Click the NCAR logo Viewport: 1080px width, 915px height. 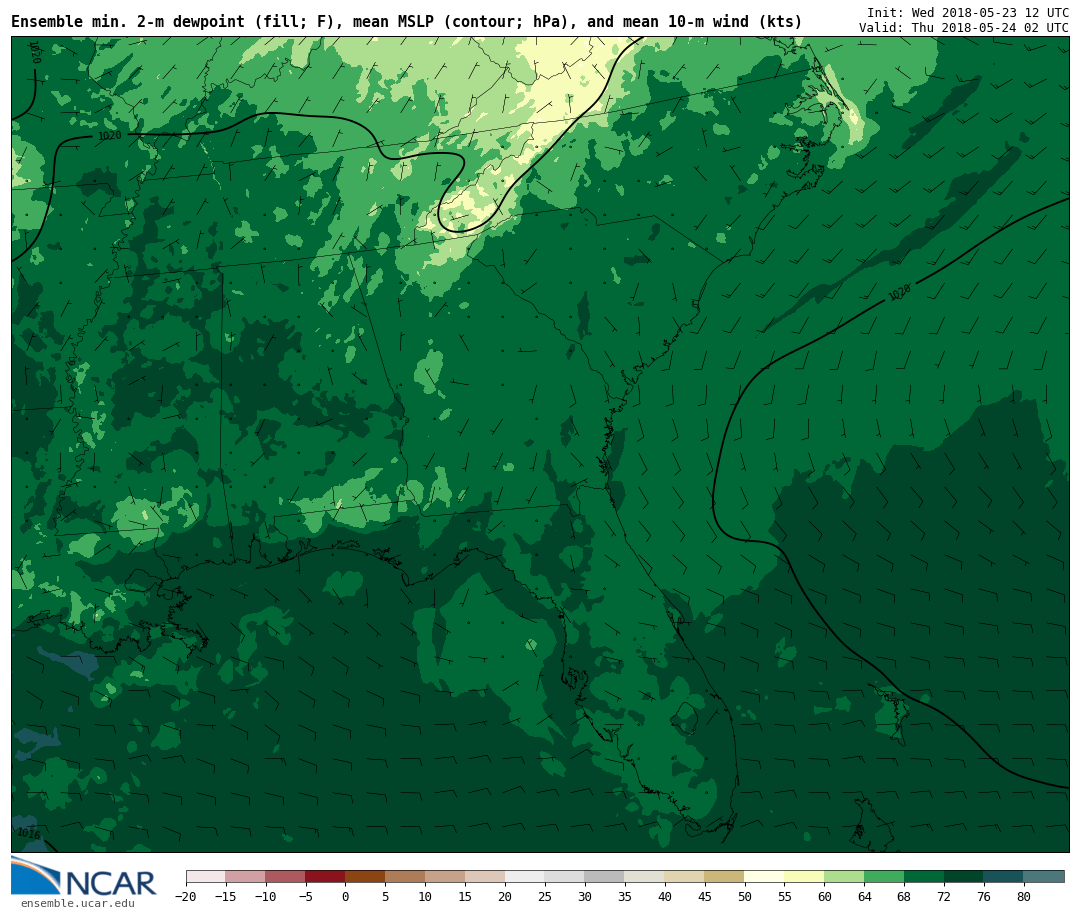(x=84, y=877)
